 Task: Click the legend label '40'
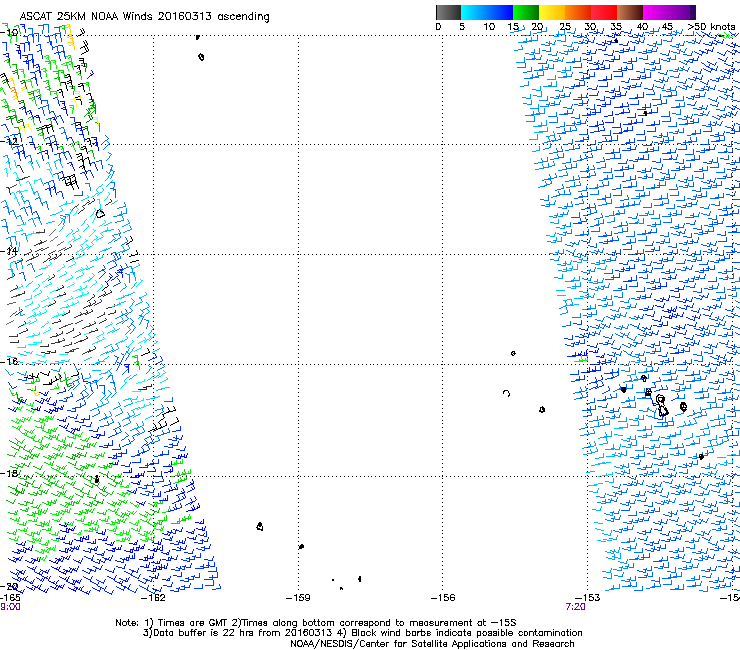[x=642, y=27]
